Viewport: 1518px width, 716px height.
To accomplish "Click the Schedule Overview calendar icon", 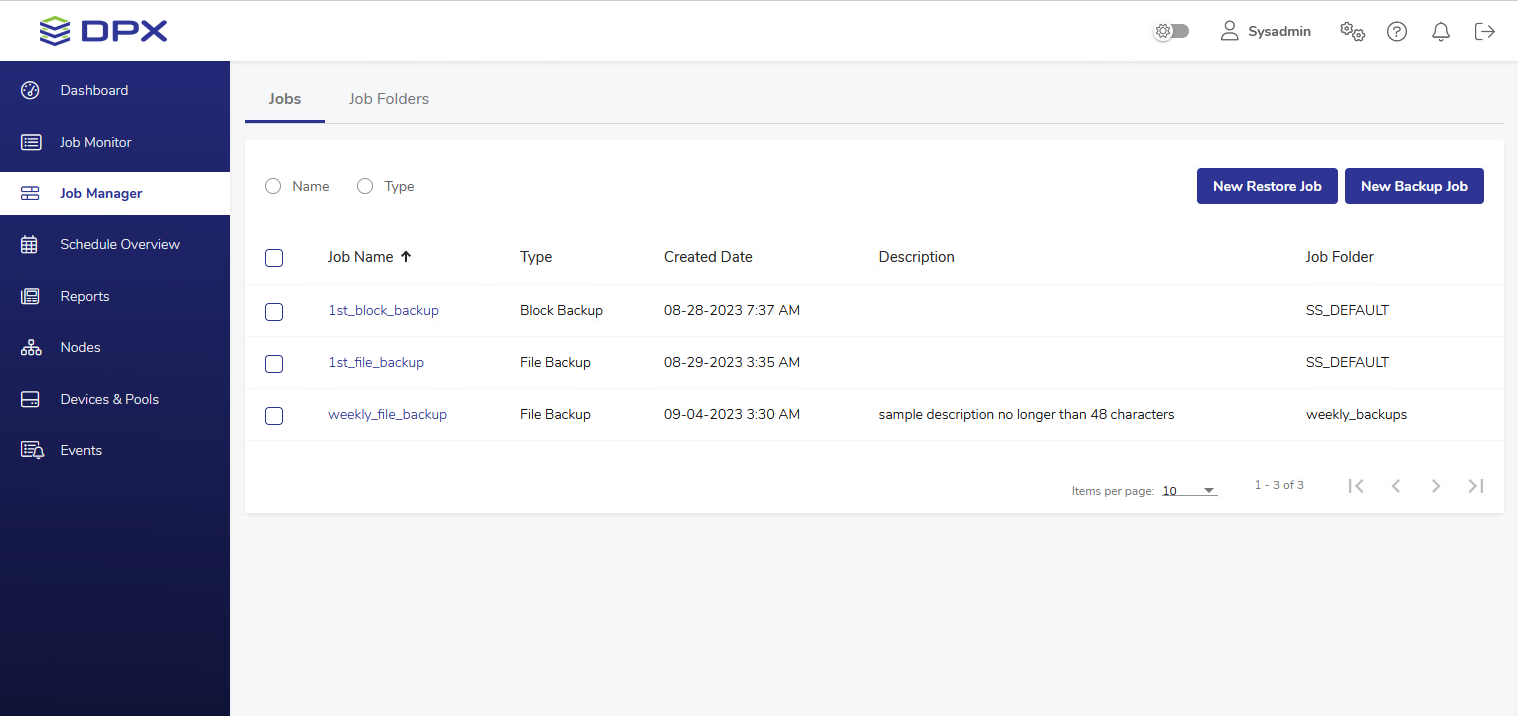I will click(x=30, y=245).
